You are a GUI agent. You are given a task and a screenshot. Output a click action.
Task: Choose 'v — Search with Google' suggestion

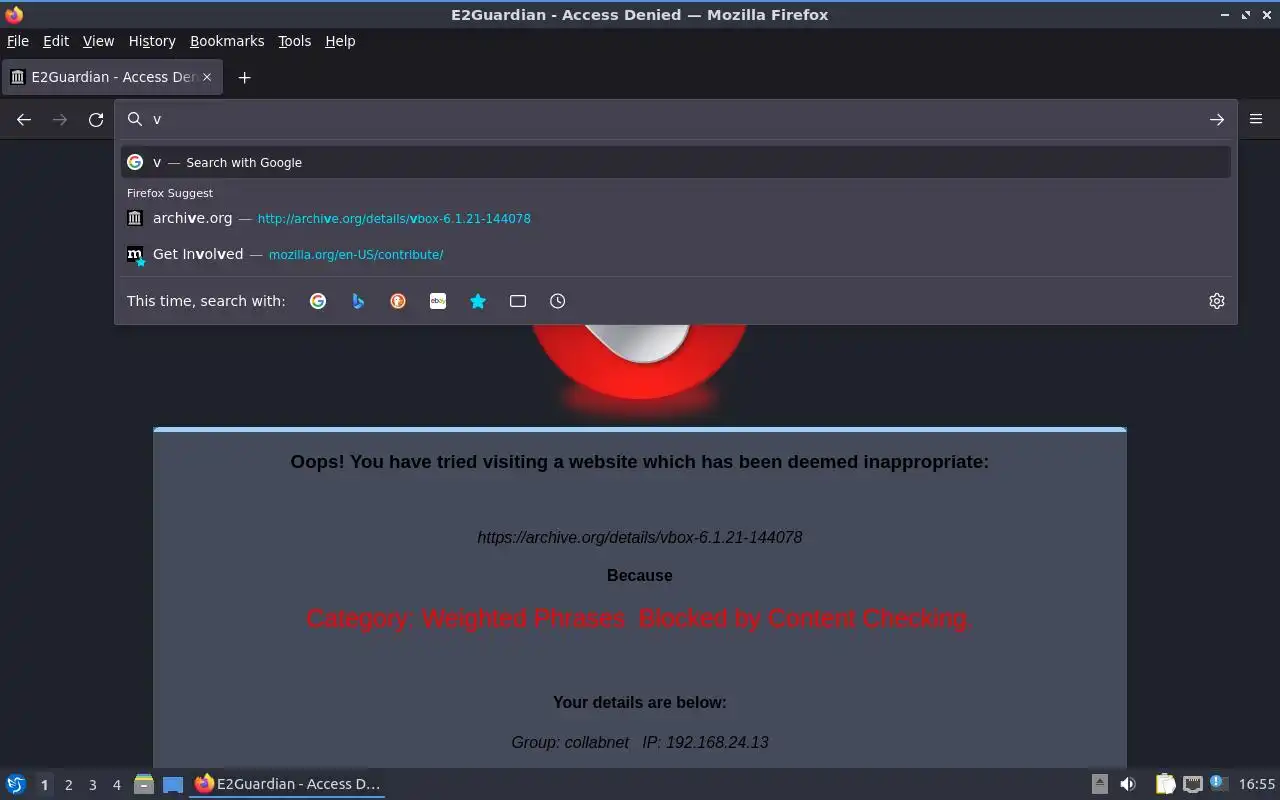tap(676, 162)
